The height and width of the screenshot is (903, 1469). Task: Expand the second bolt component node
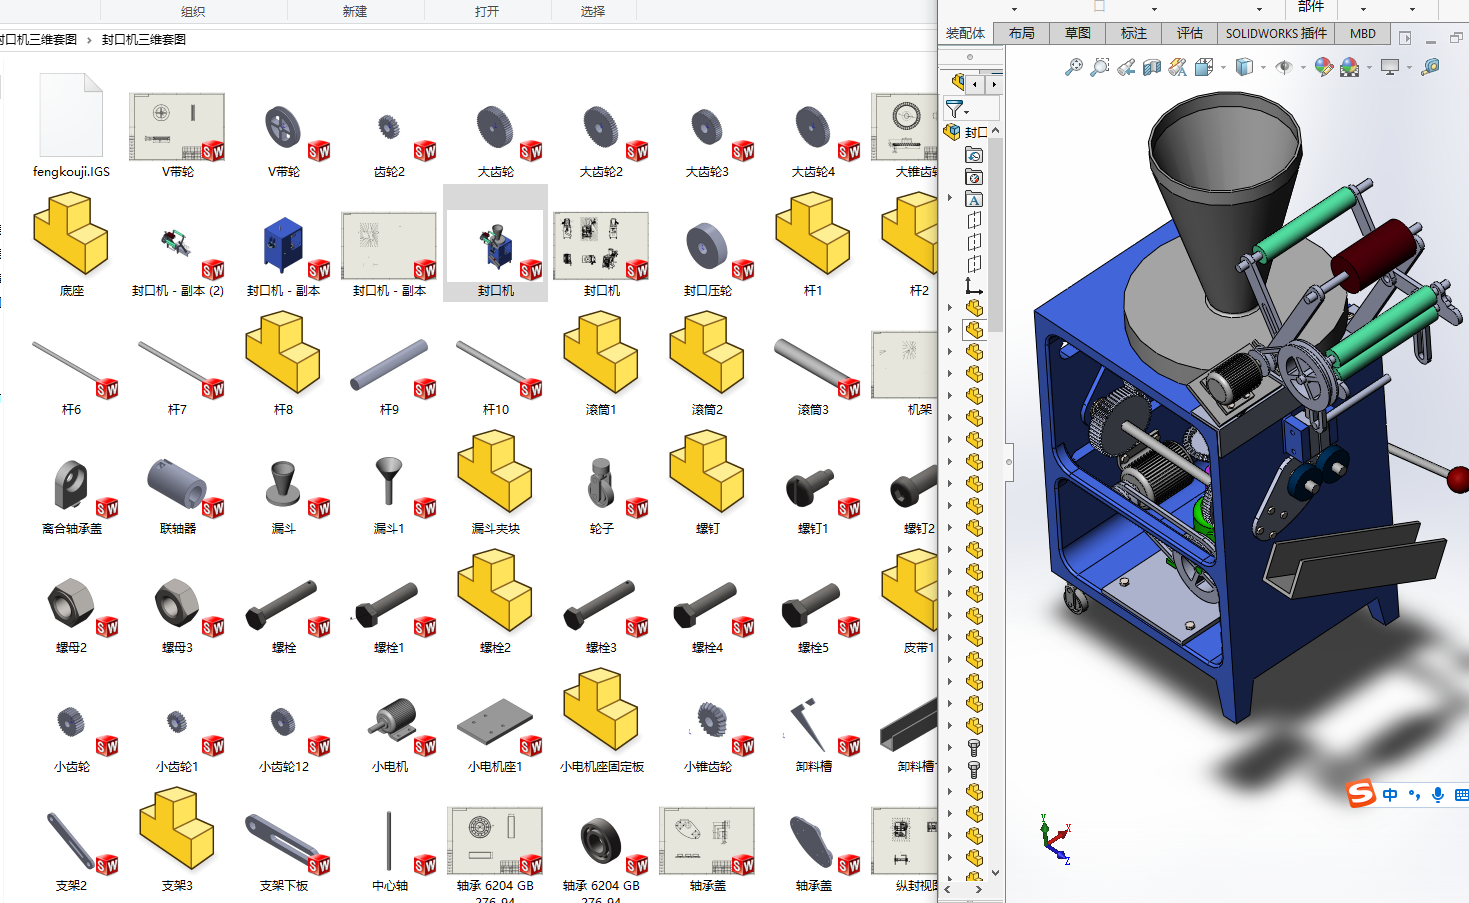coord(950,770)
